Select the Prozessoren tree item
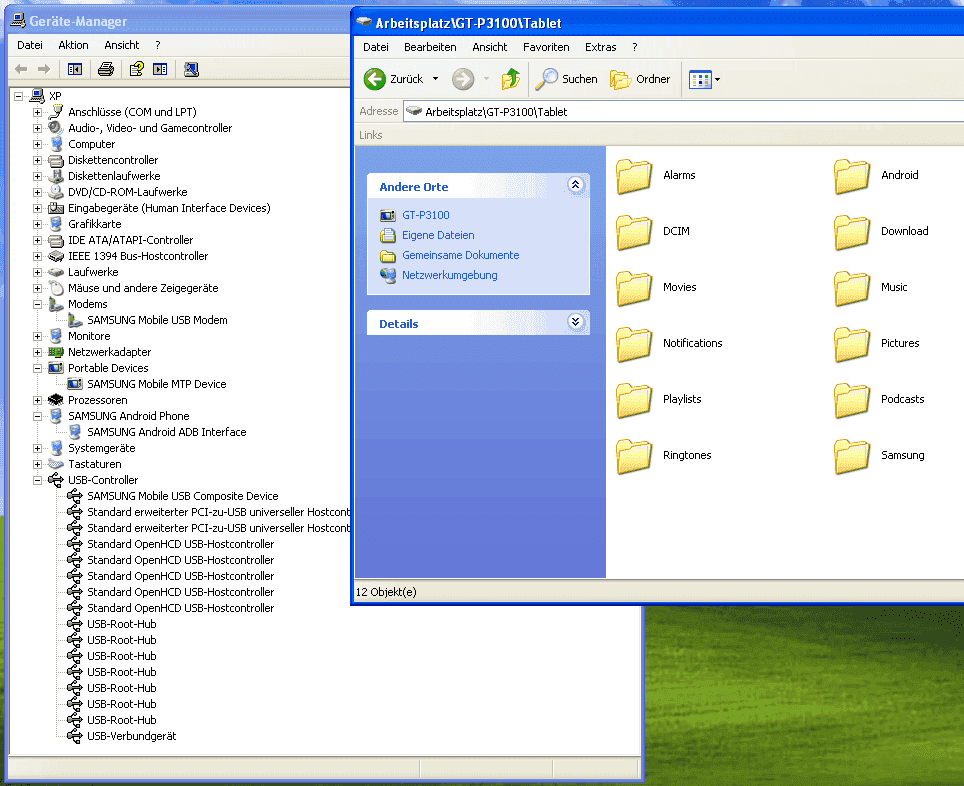This screenshot has width=964, height=786. pyautogui.click(x=97, y=400)
